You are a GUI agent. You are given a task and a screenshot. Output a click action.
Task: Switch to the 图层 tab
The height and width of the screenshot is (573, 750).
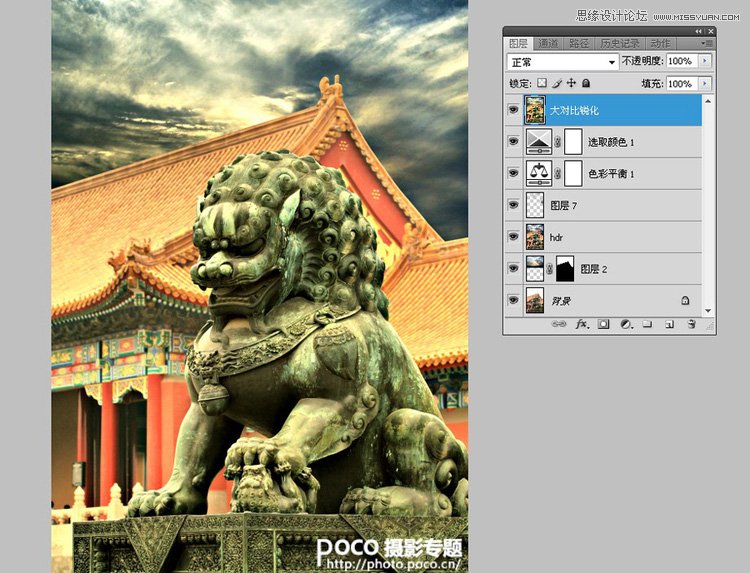coord(518,44)
